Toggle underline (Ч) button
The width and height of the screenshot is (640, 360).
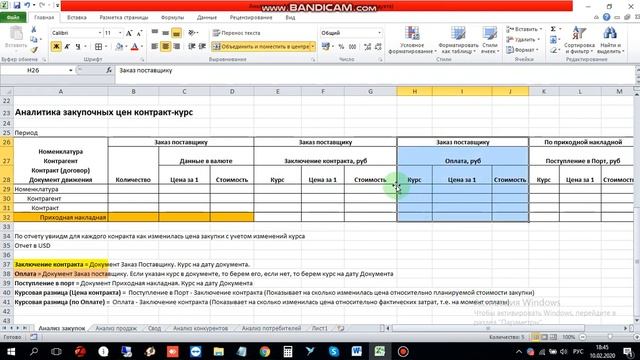[78, 47]
